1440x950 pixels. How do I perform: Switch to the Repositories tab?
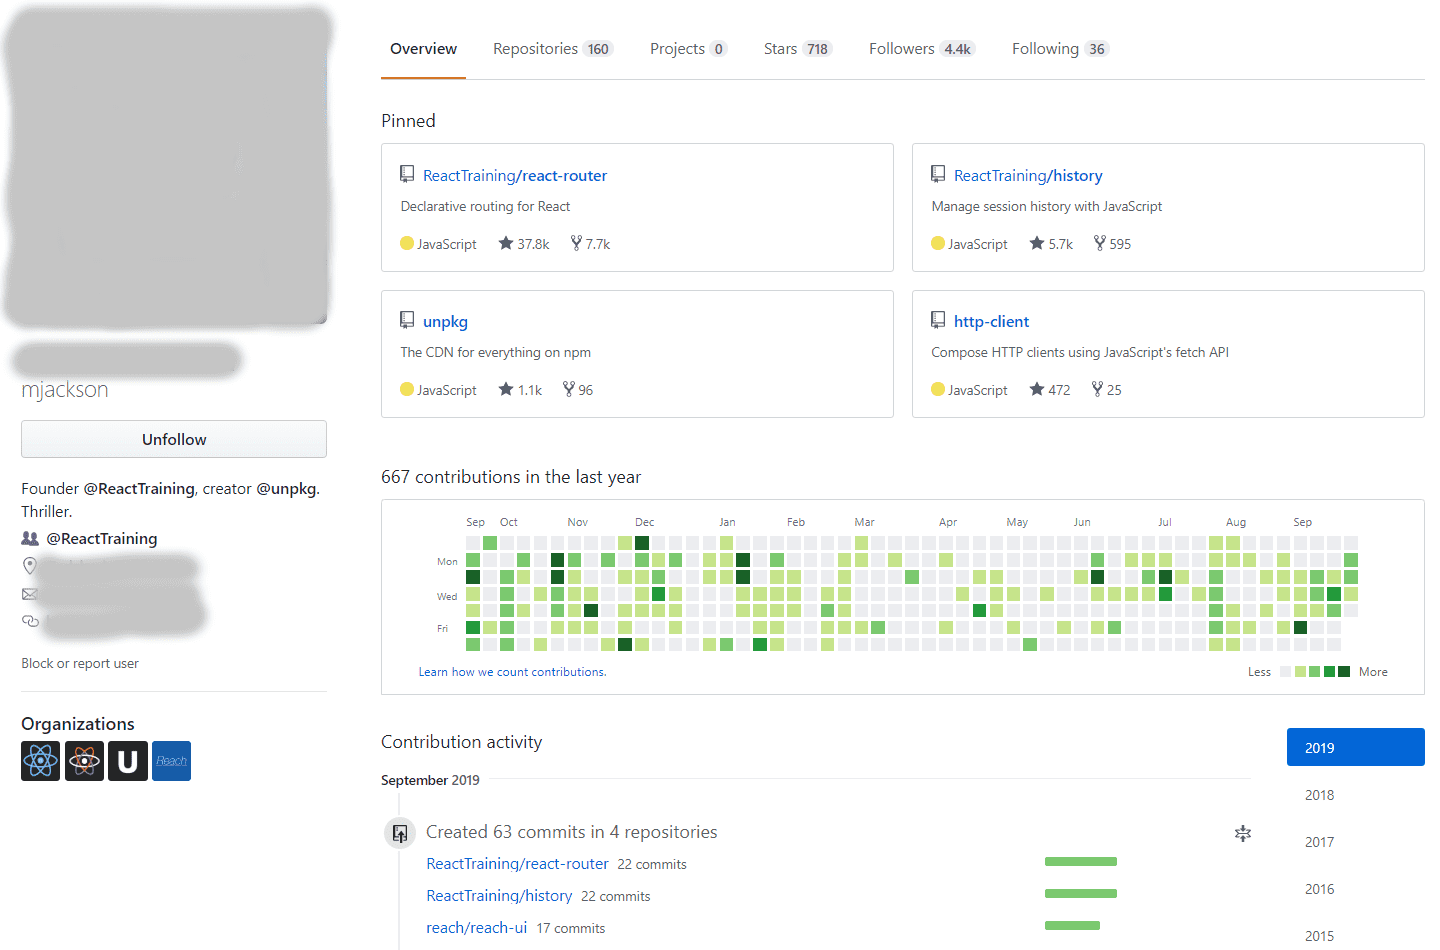click(552, 49)
